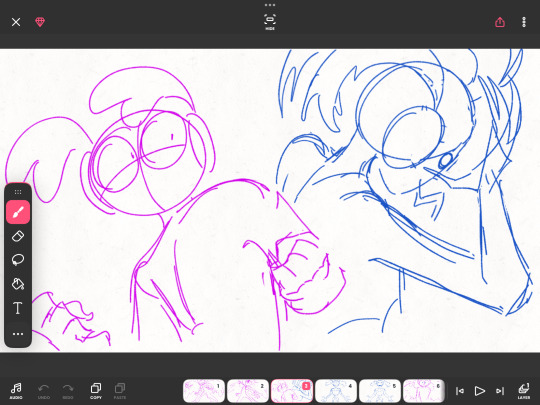Tap the three-dot handle at top center
Screen dimensions: 540x405
[x=270, y=5]
